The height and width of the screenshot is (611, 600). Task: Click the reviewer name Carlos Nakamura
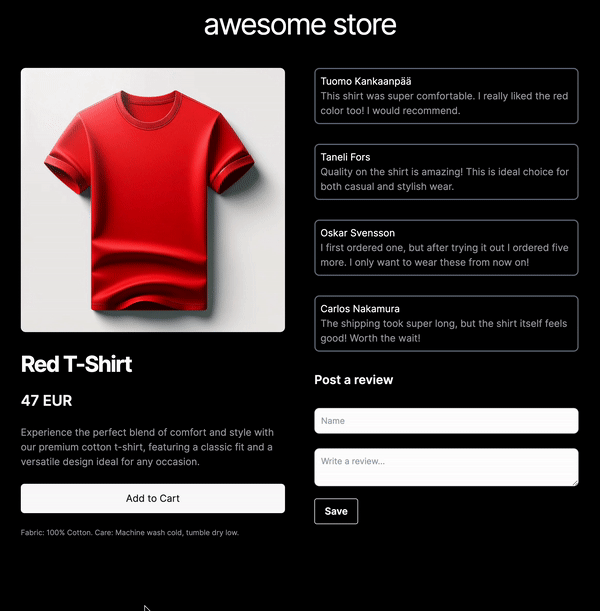(360, 309)
